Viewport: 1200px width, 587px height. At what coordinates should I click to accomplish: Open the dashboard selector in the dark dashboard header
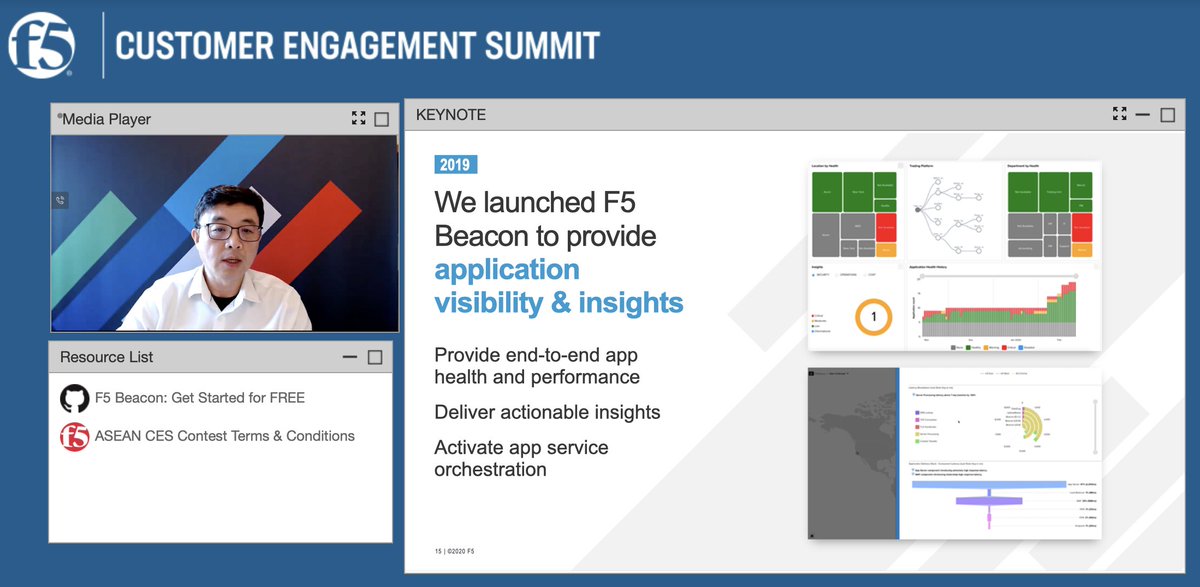point(838,373)
